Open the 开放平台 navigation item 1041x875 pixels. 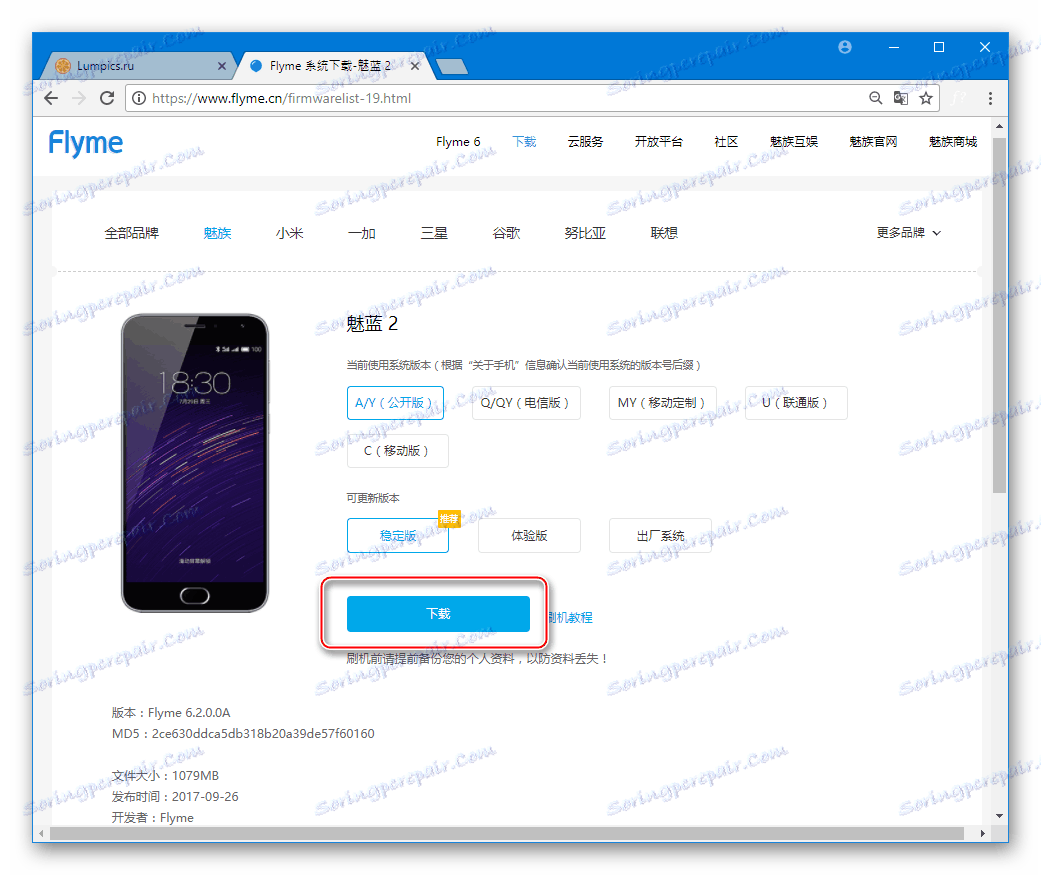click(658, 141)
